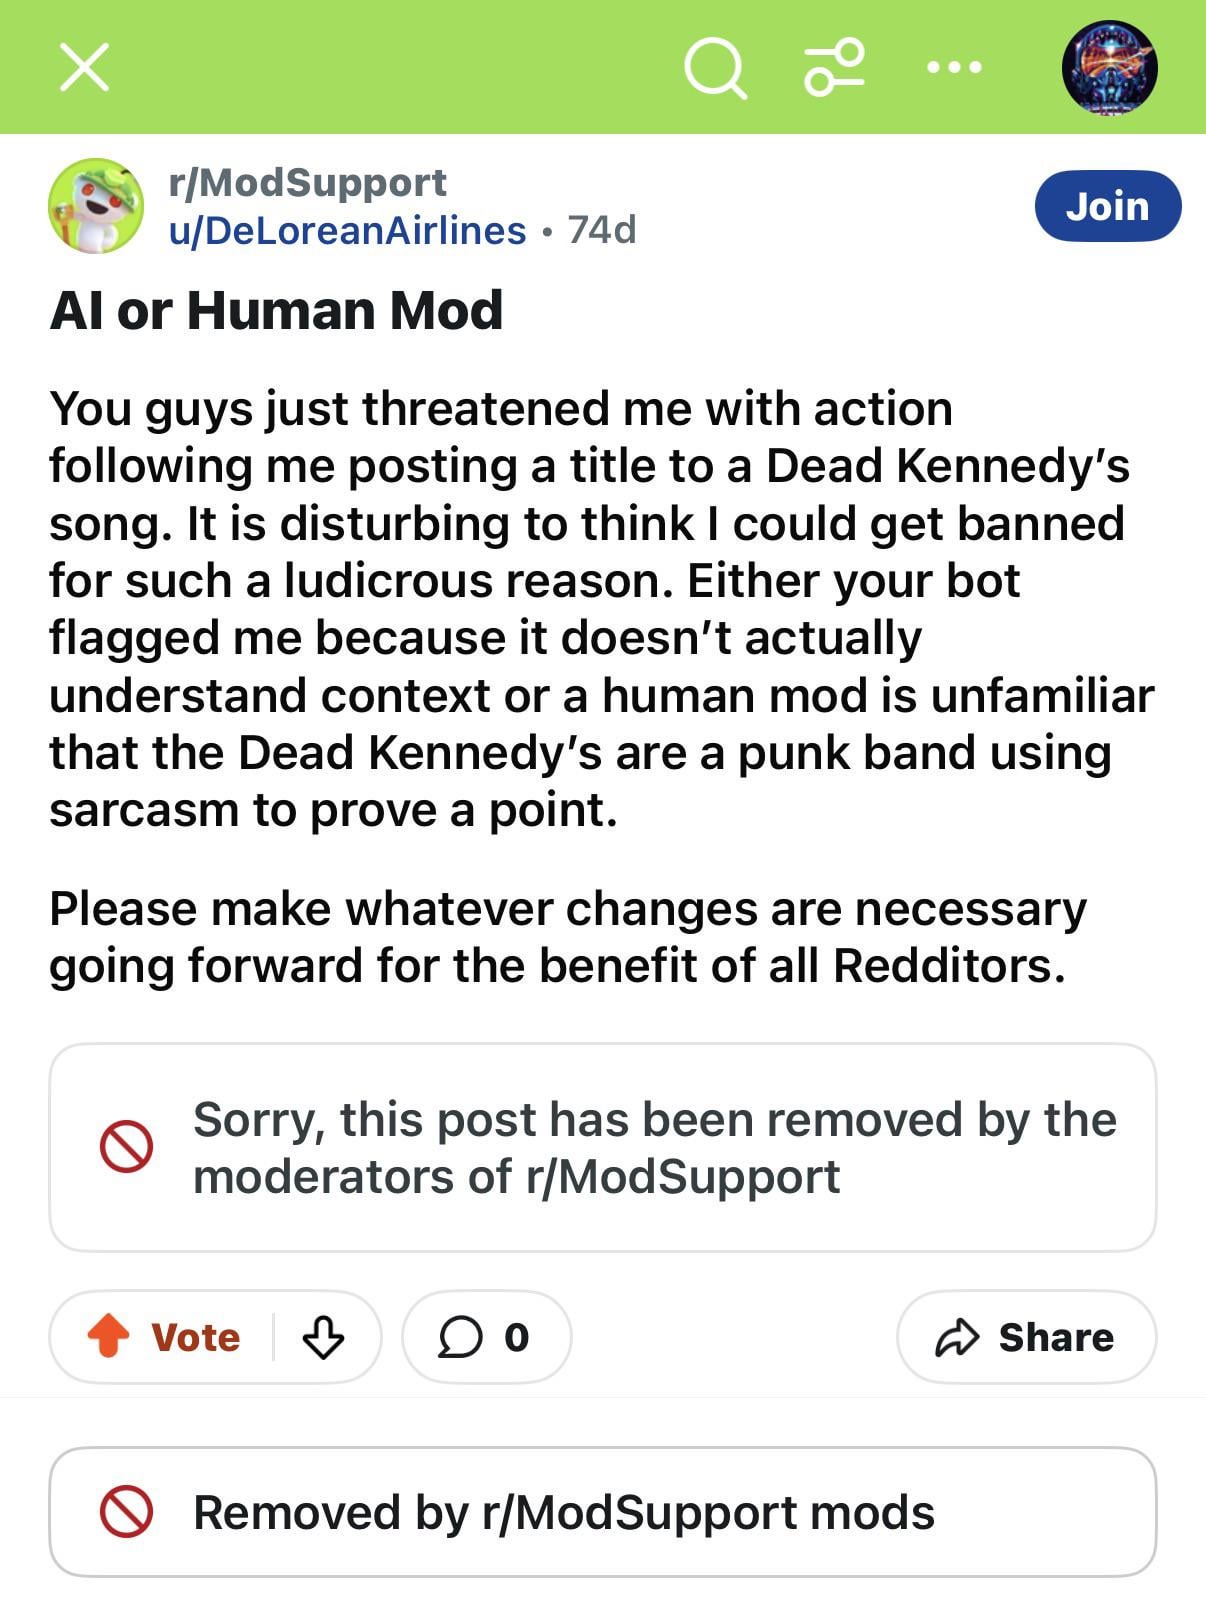Click the red prohibited icon in removal notice
Image resolution: width=1206 pixels, height=1599 pixels.
point(126,1146)
